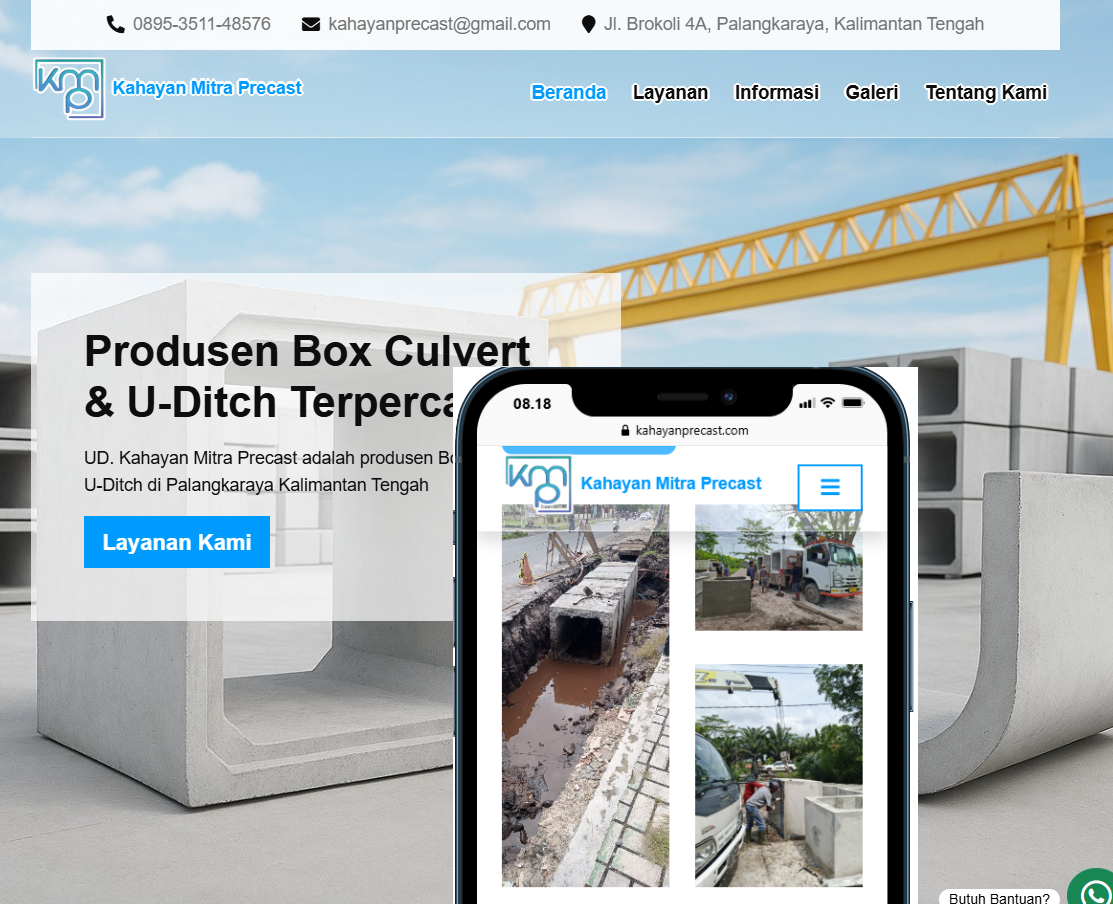Viewport: 1113px width, 904px height.
Task: Click the envelope icon next to the email
Action: coord(311,23)
